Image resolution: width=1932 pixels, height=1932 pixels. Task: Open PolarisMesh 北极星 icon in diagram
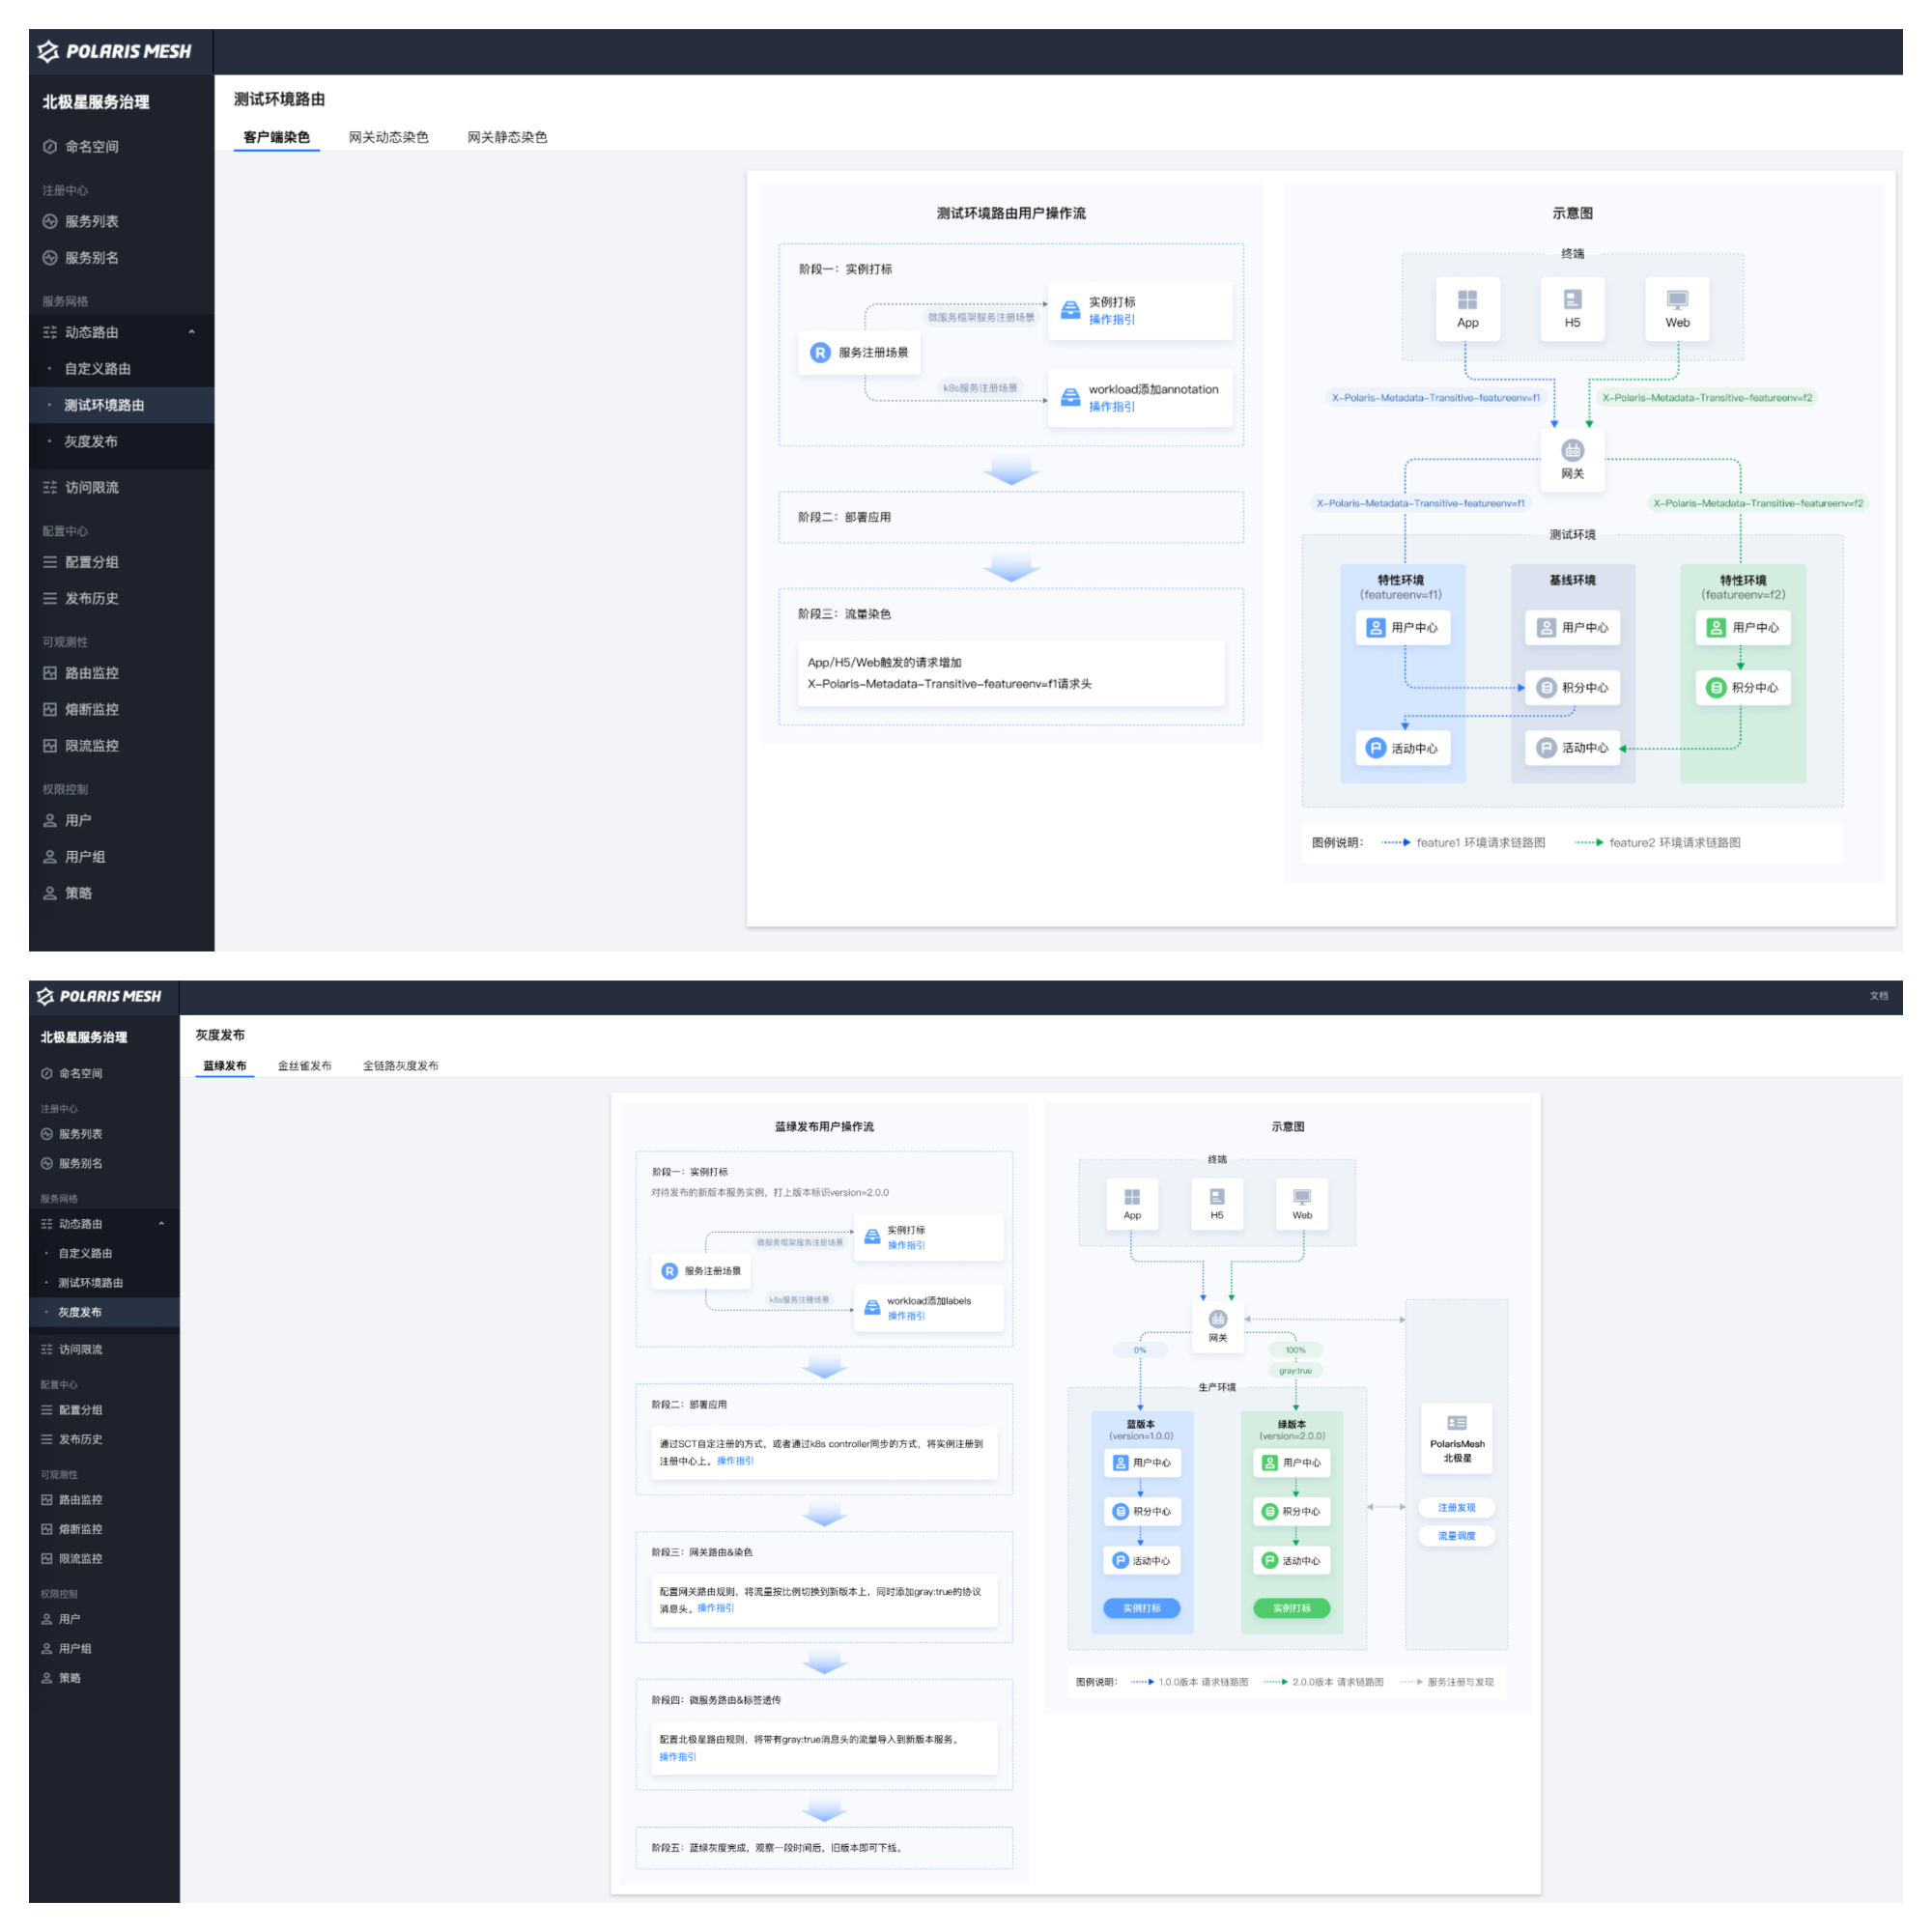click(x=1456, y=1423)
